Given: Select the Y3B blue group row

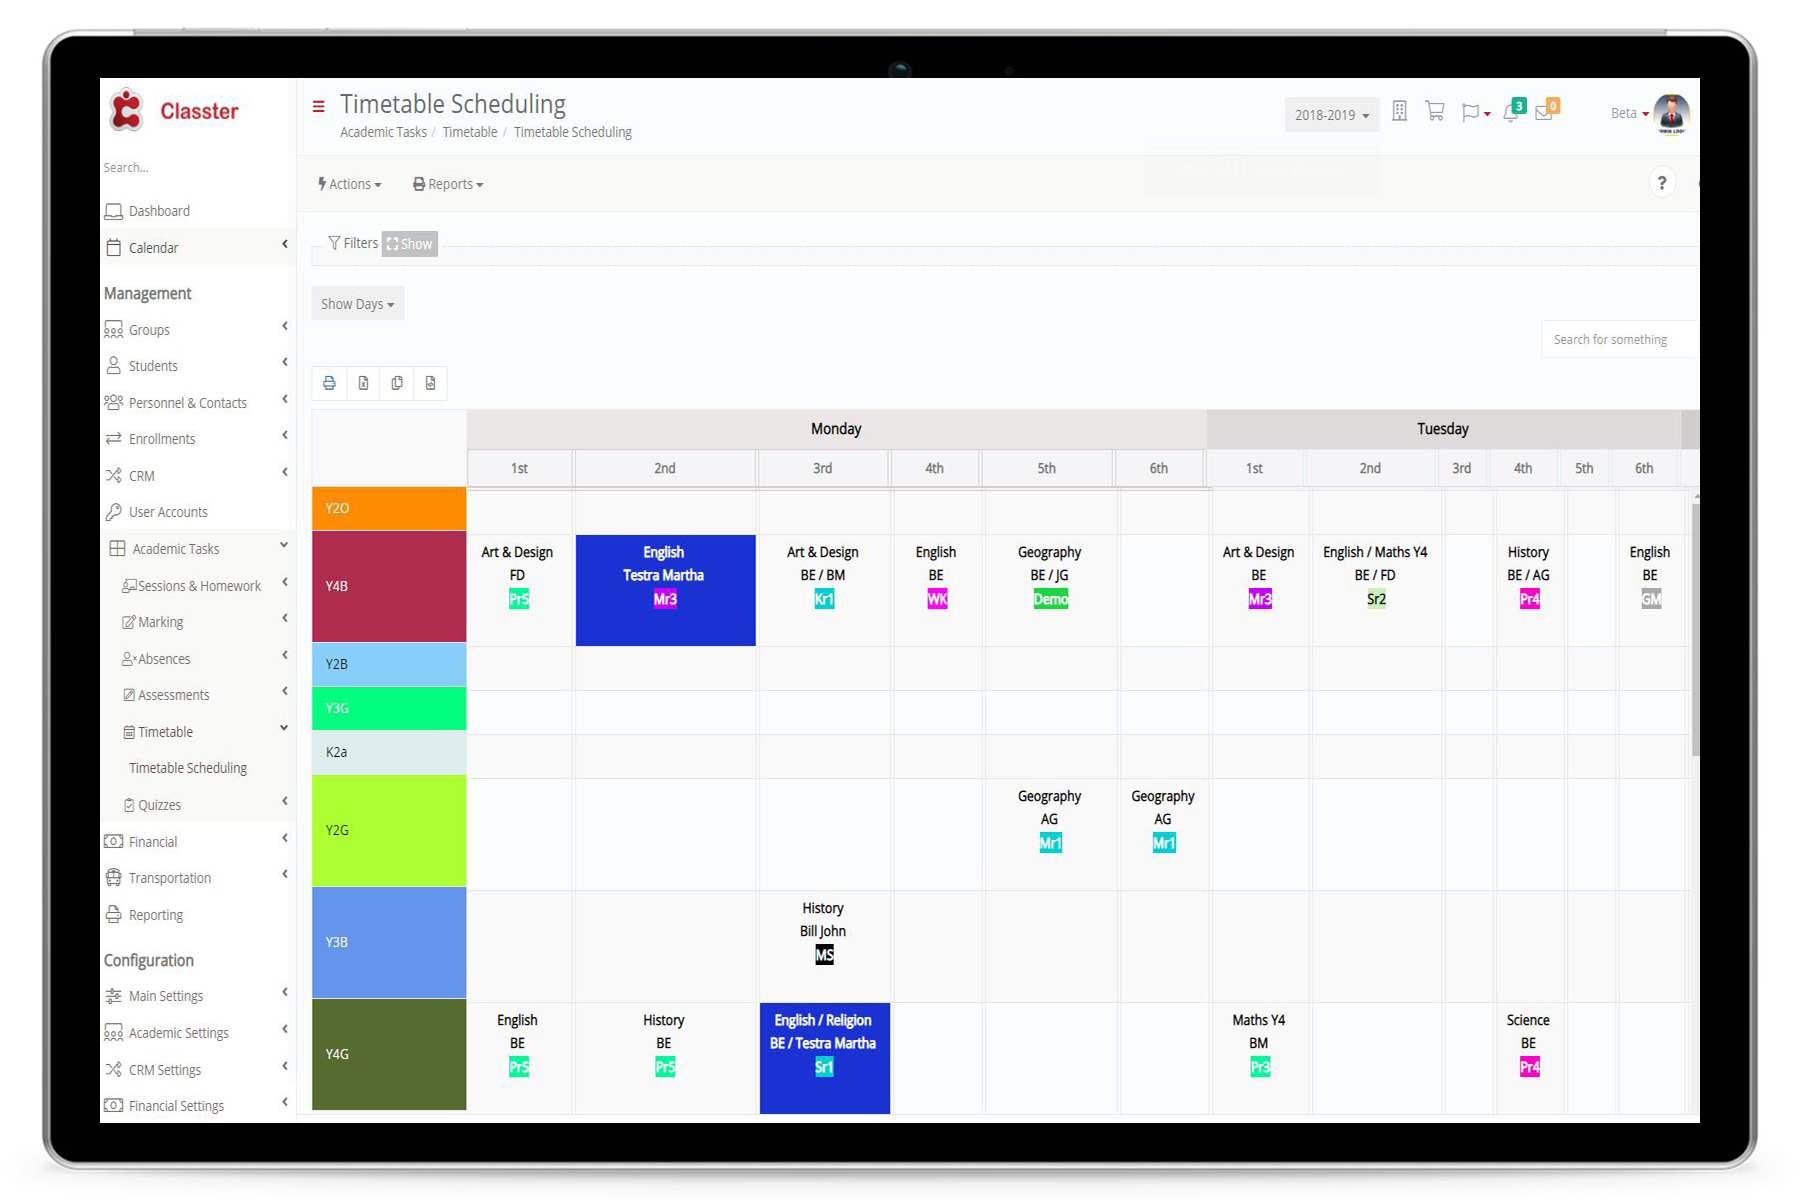Looking at the screenshot, I should coord(389,942).
